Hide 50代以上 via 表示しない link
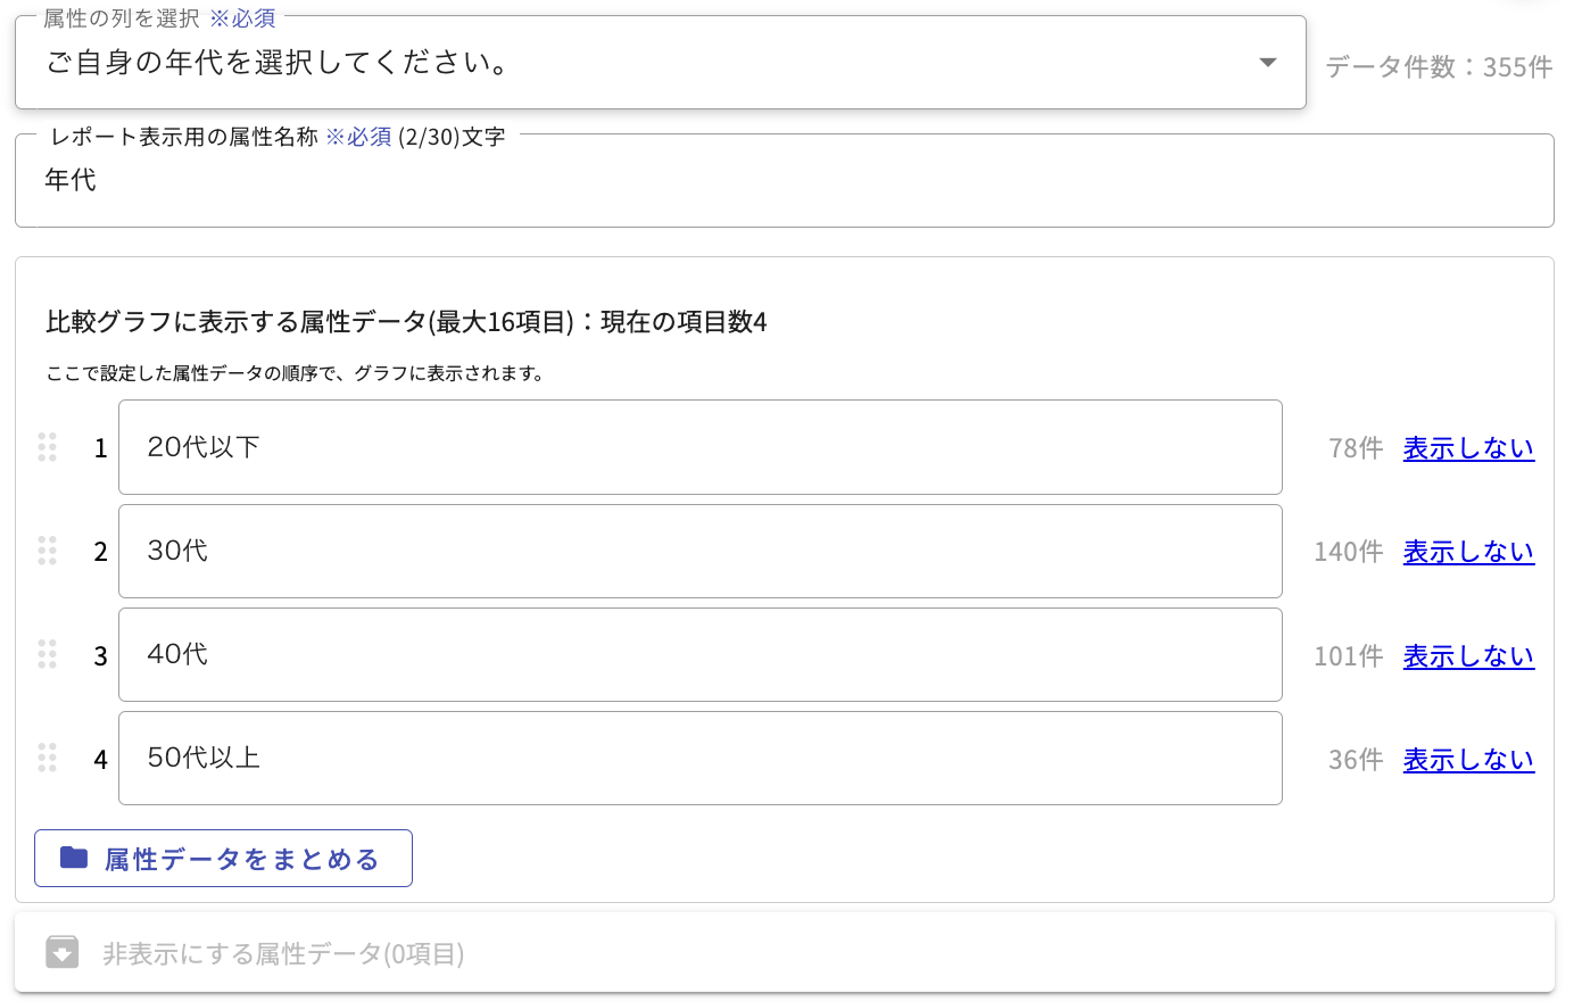 click(1467, 760)
